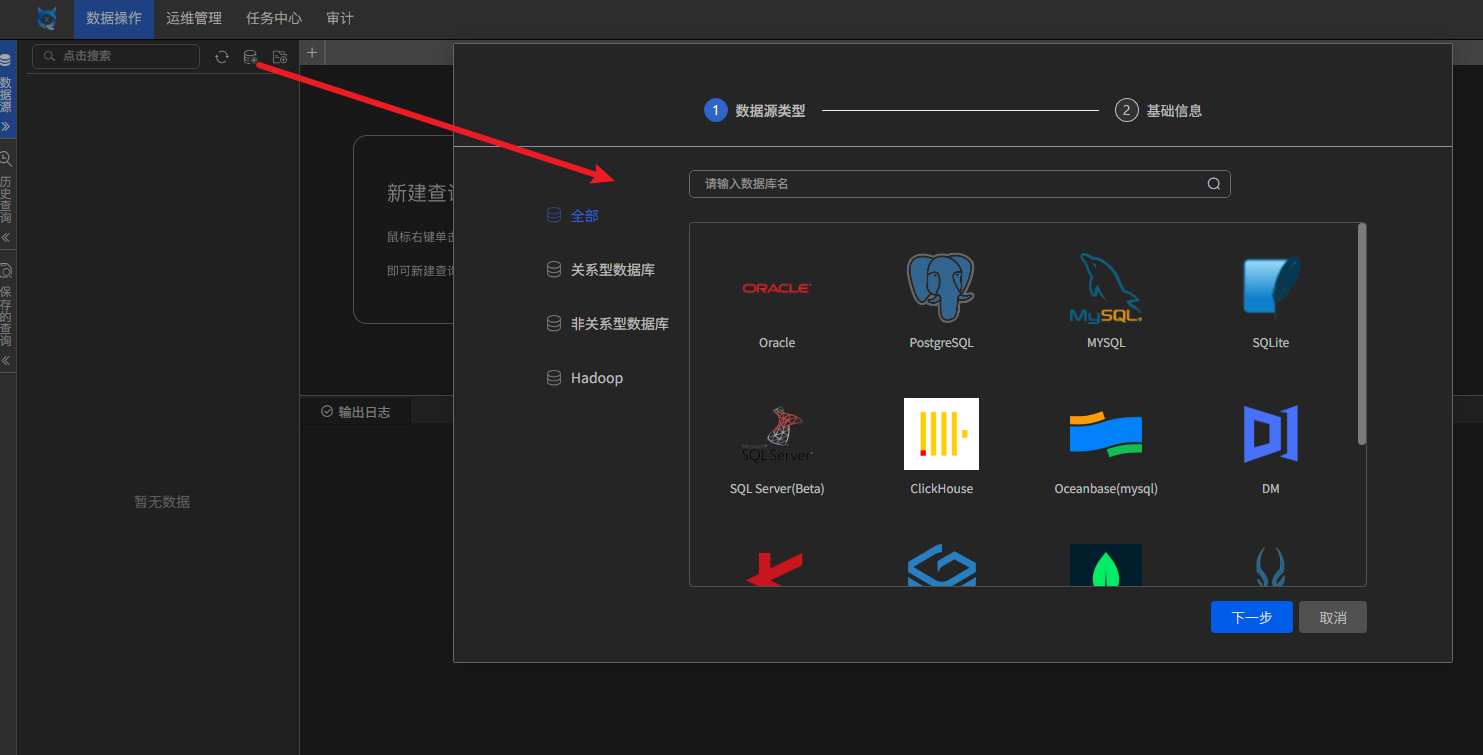Click step 1 数据源类型 in the wizard
The width and height of the screenshot is (1483, 755).
tap(755, 111)
